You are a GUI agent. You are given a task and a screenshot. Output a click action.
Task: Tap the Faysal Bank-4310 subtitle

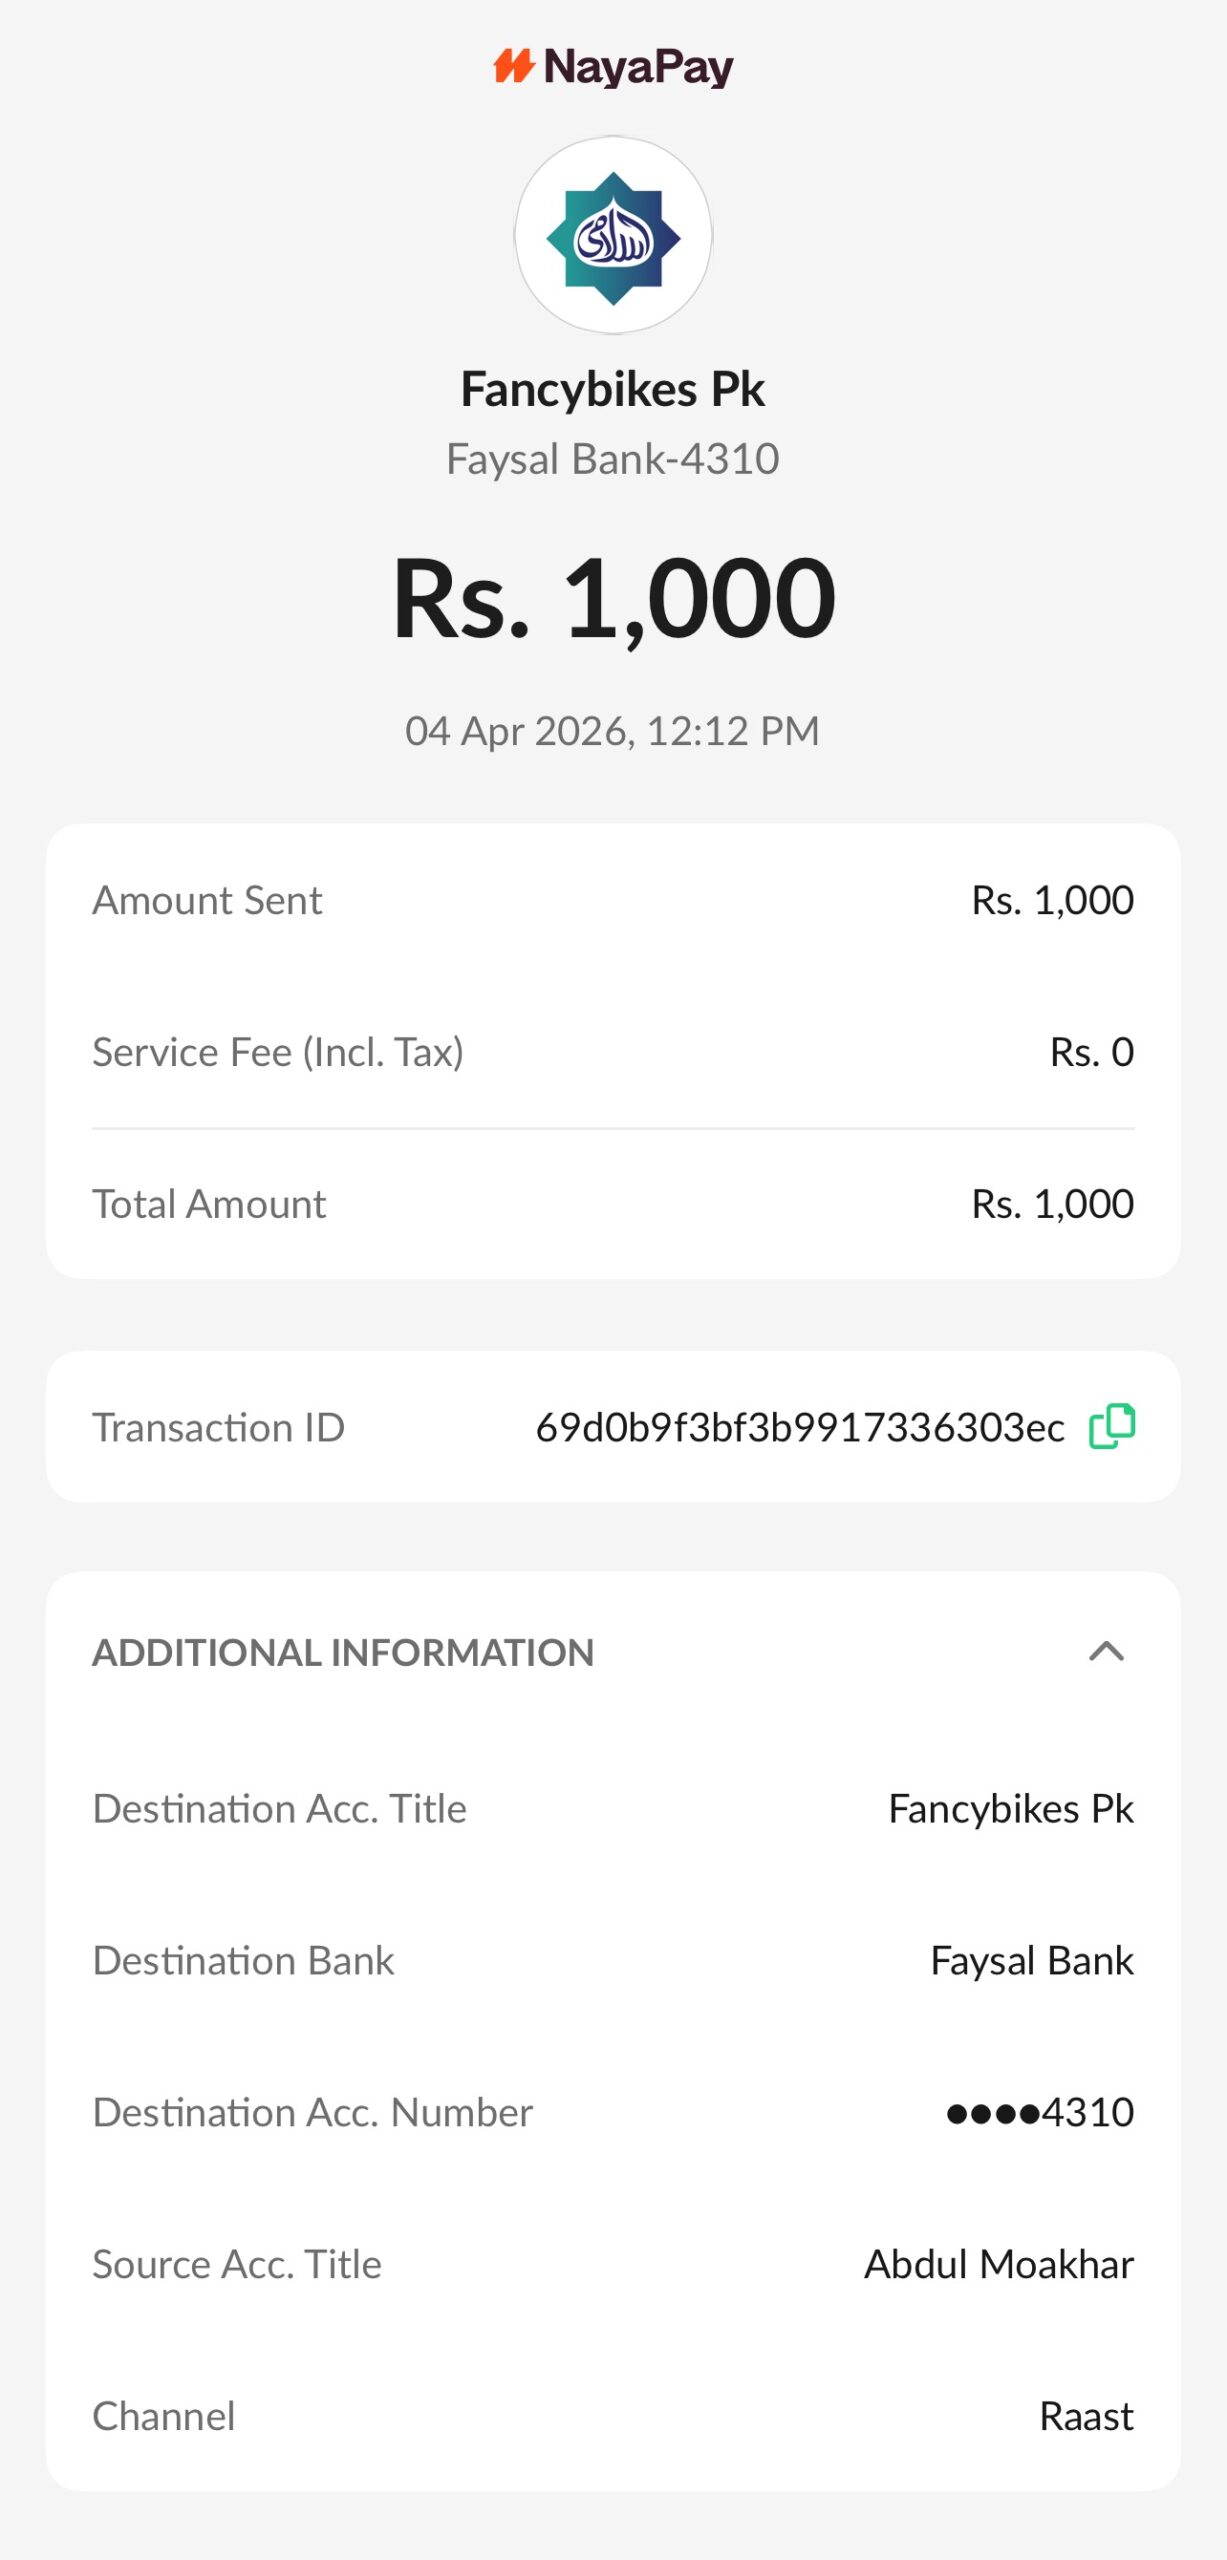[x=613, y=459]
